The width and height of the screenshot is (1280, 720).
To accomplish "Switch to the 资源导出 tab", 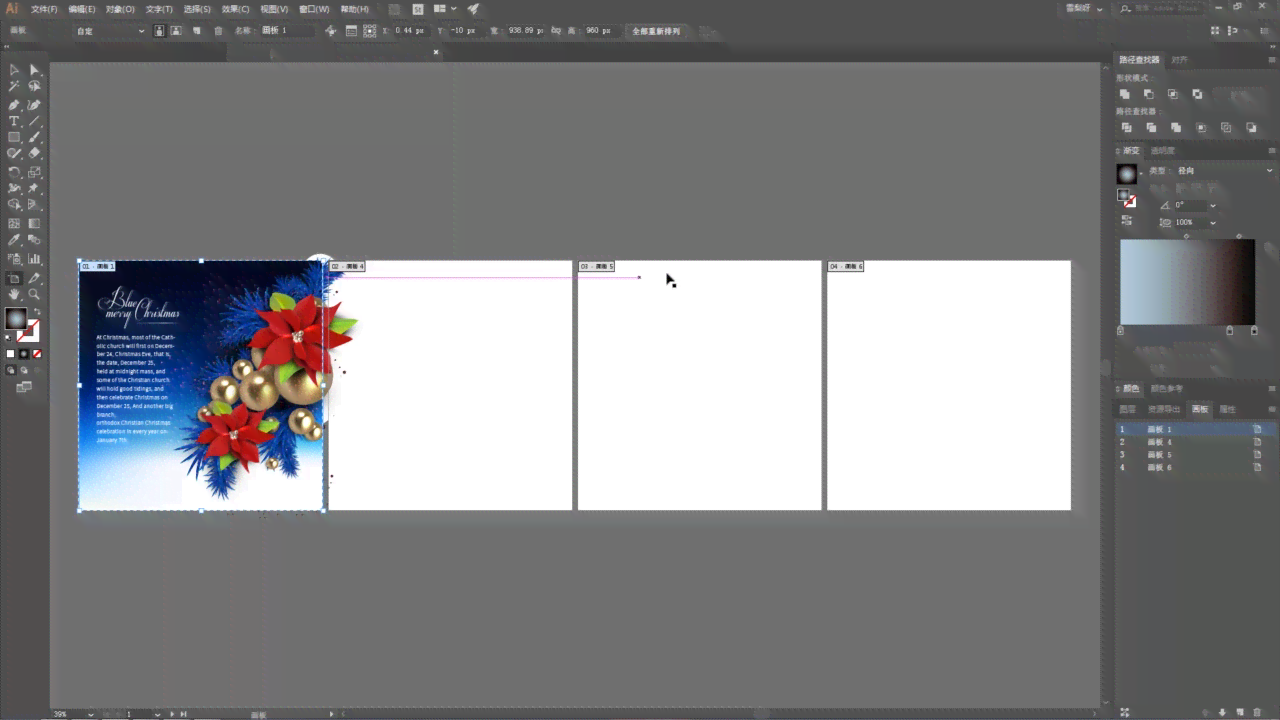I will click(x=1163, y=409).
